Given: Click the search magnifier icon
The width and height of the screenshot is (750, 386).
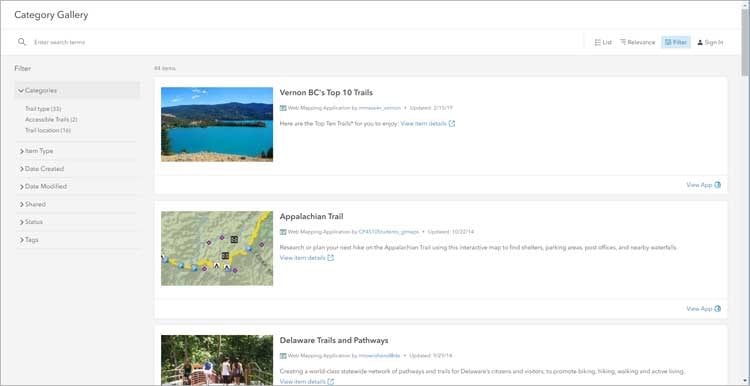Looking at the screenshot, I should click(22, 42).
